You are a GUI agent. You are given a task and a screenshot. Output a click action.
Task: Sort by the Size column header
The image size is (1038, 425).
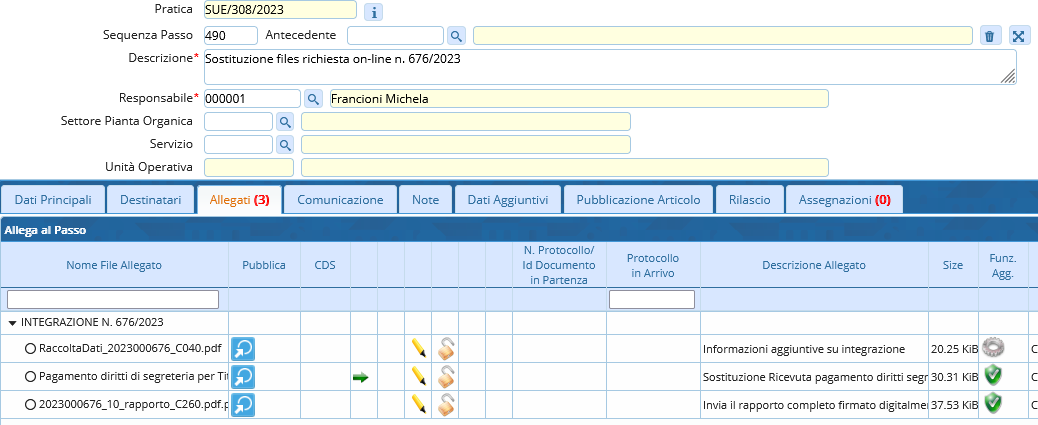coord(952,265)
